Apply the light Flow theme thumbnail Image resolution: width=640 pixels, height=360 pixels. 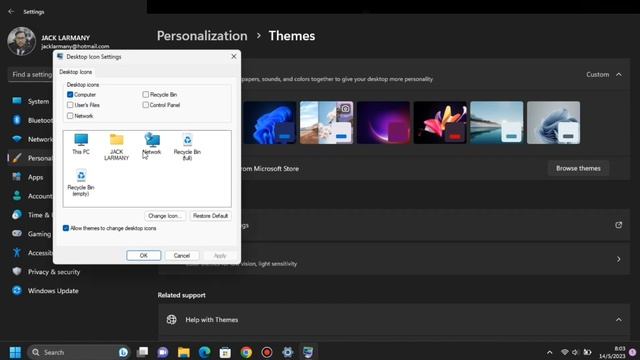tap(553, 122)
